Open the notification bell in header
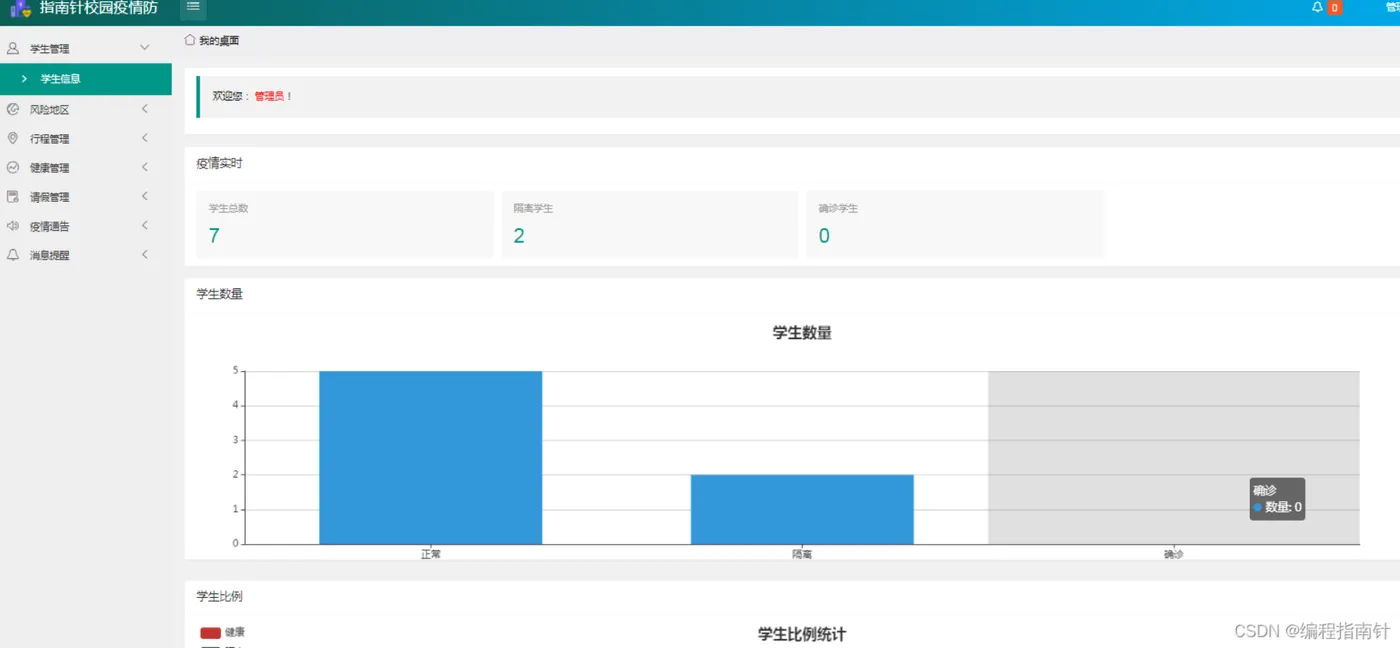 pyautogui.click(x=1317, y=7)
